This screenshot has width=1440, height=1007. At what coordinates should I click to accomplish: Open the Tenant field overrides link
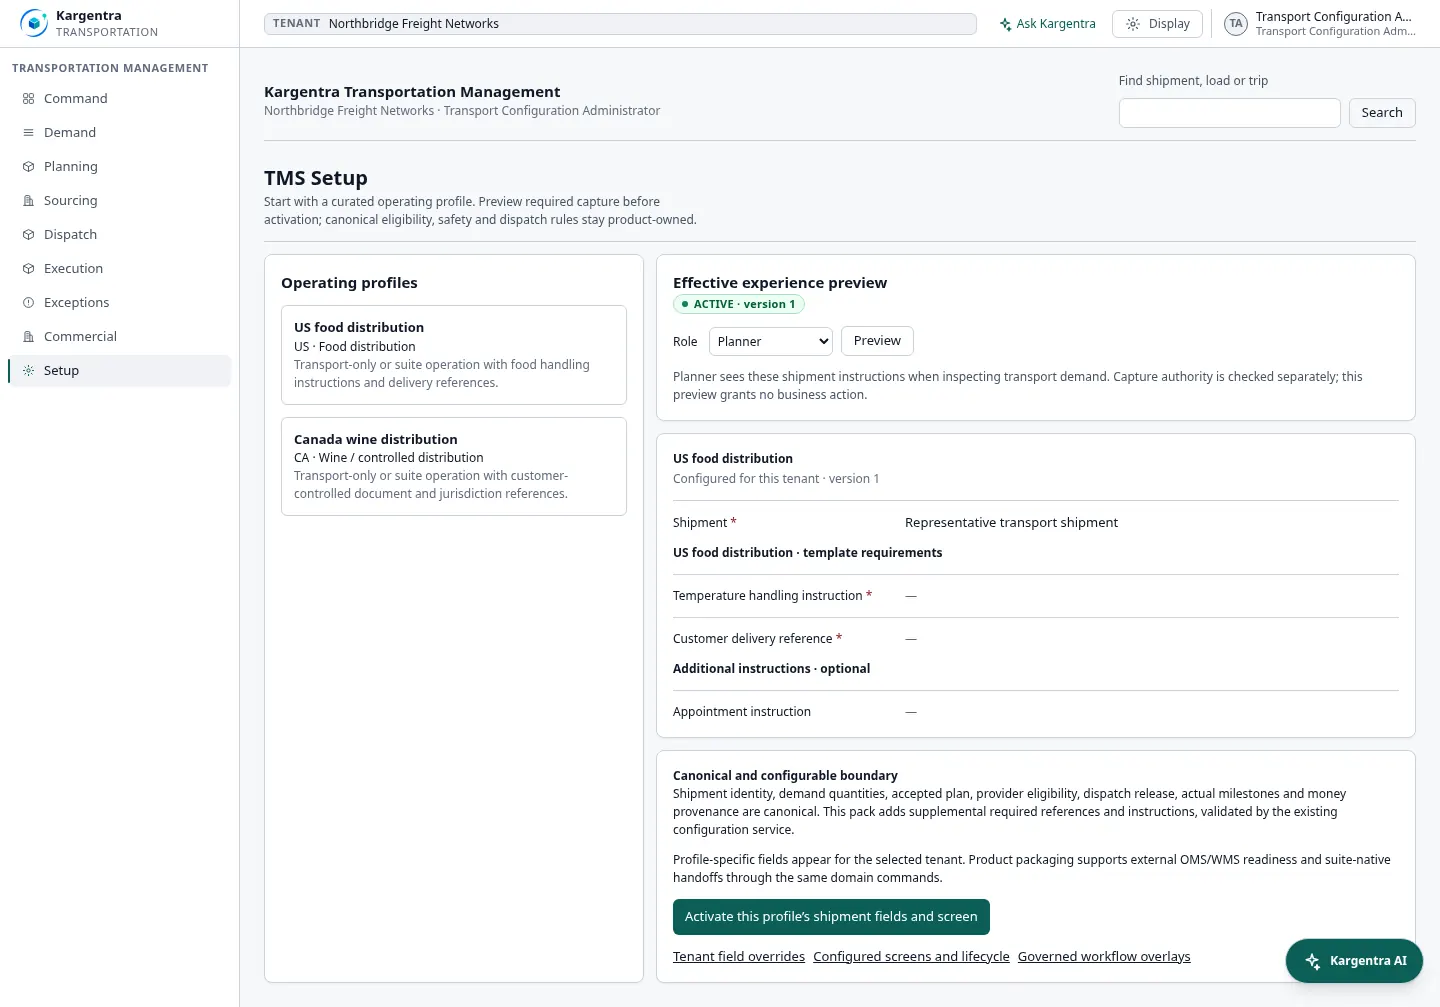click(x=739, y=957)
